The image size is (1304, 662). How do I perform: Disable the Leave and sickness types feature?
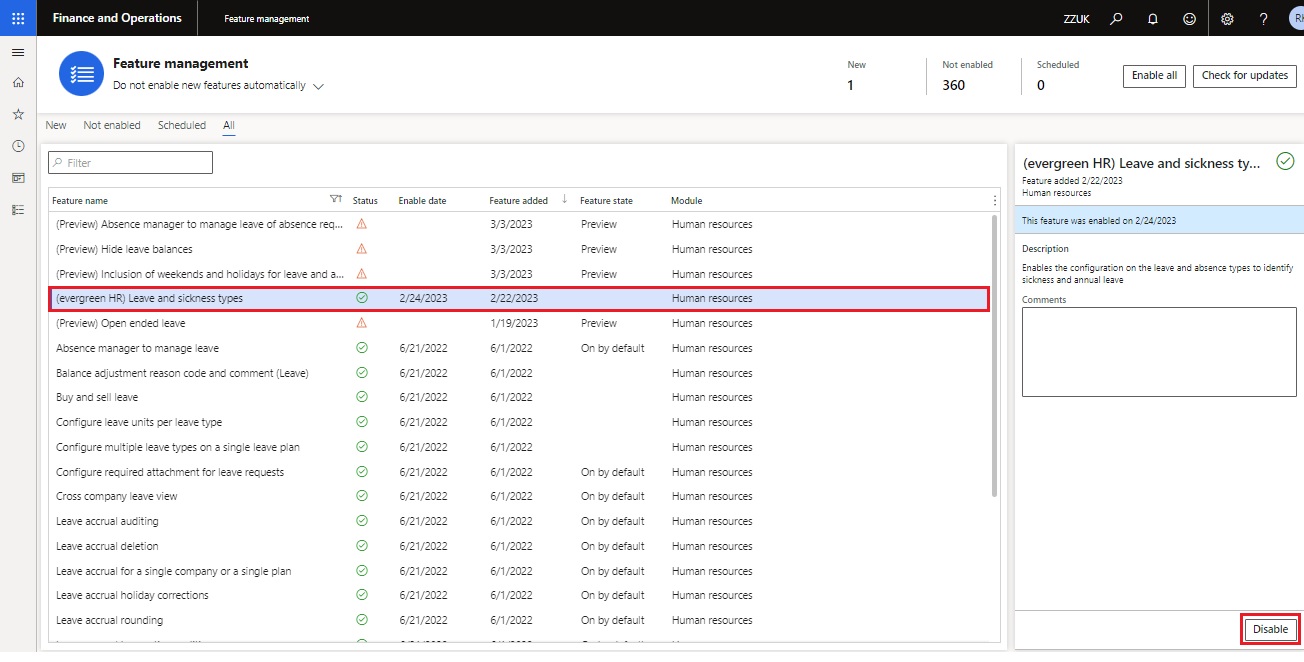coord(1269,628)
